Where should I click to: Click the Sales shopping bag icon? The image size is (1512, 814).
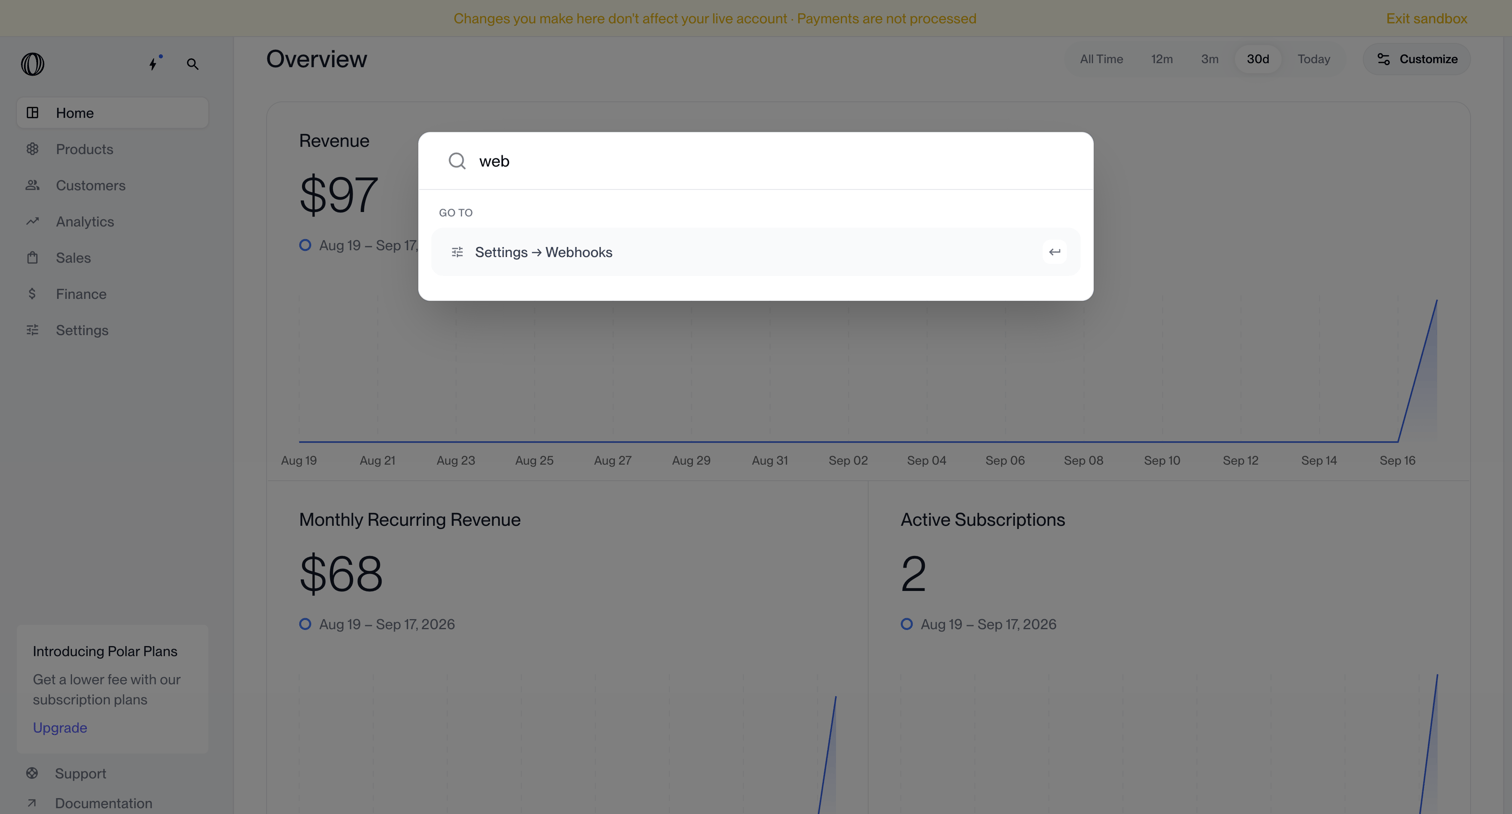pyautogui.click(x=33, y=258)
